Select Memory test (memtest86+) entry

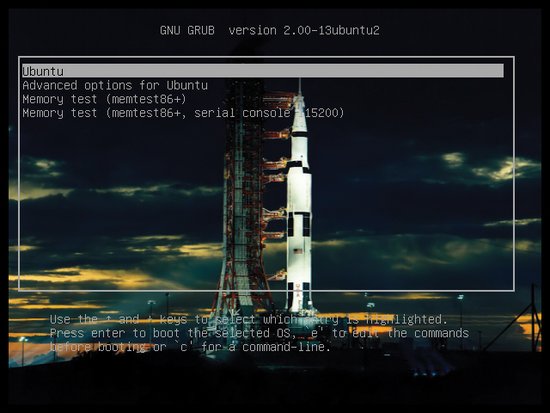104,99
